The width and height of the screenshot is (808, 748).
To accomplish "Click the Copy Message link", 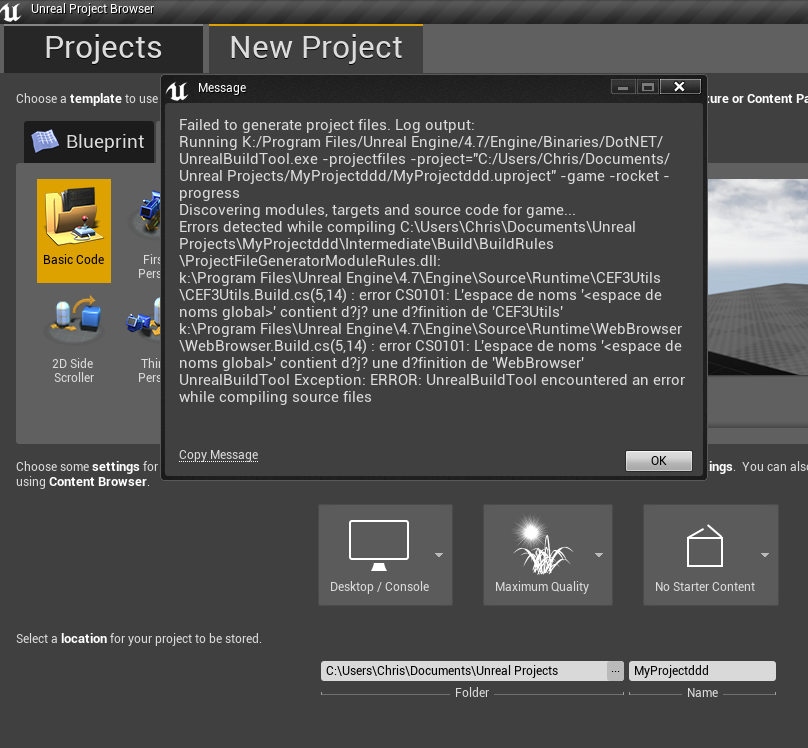I will (x=218, y=455).
